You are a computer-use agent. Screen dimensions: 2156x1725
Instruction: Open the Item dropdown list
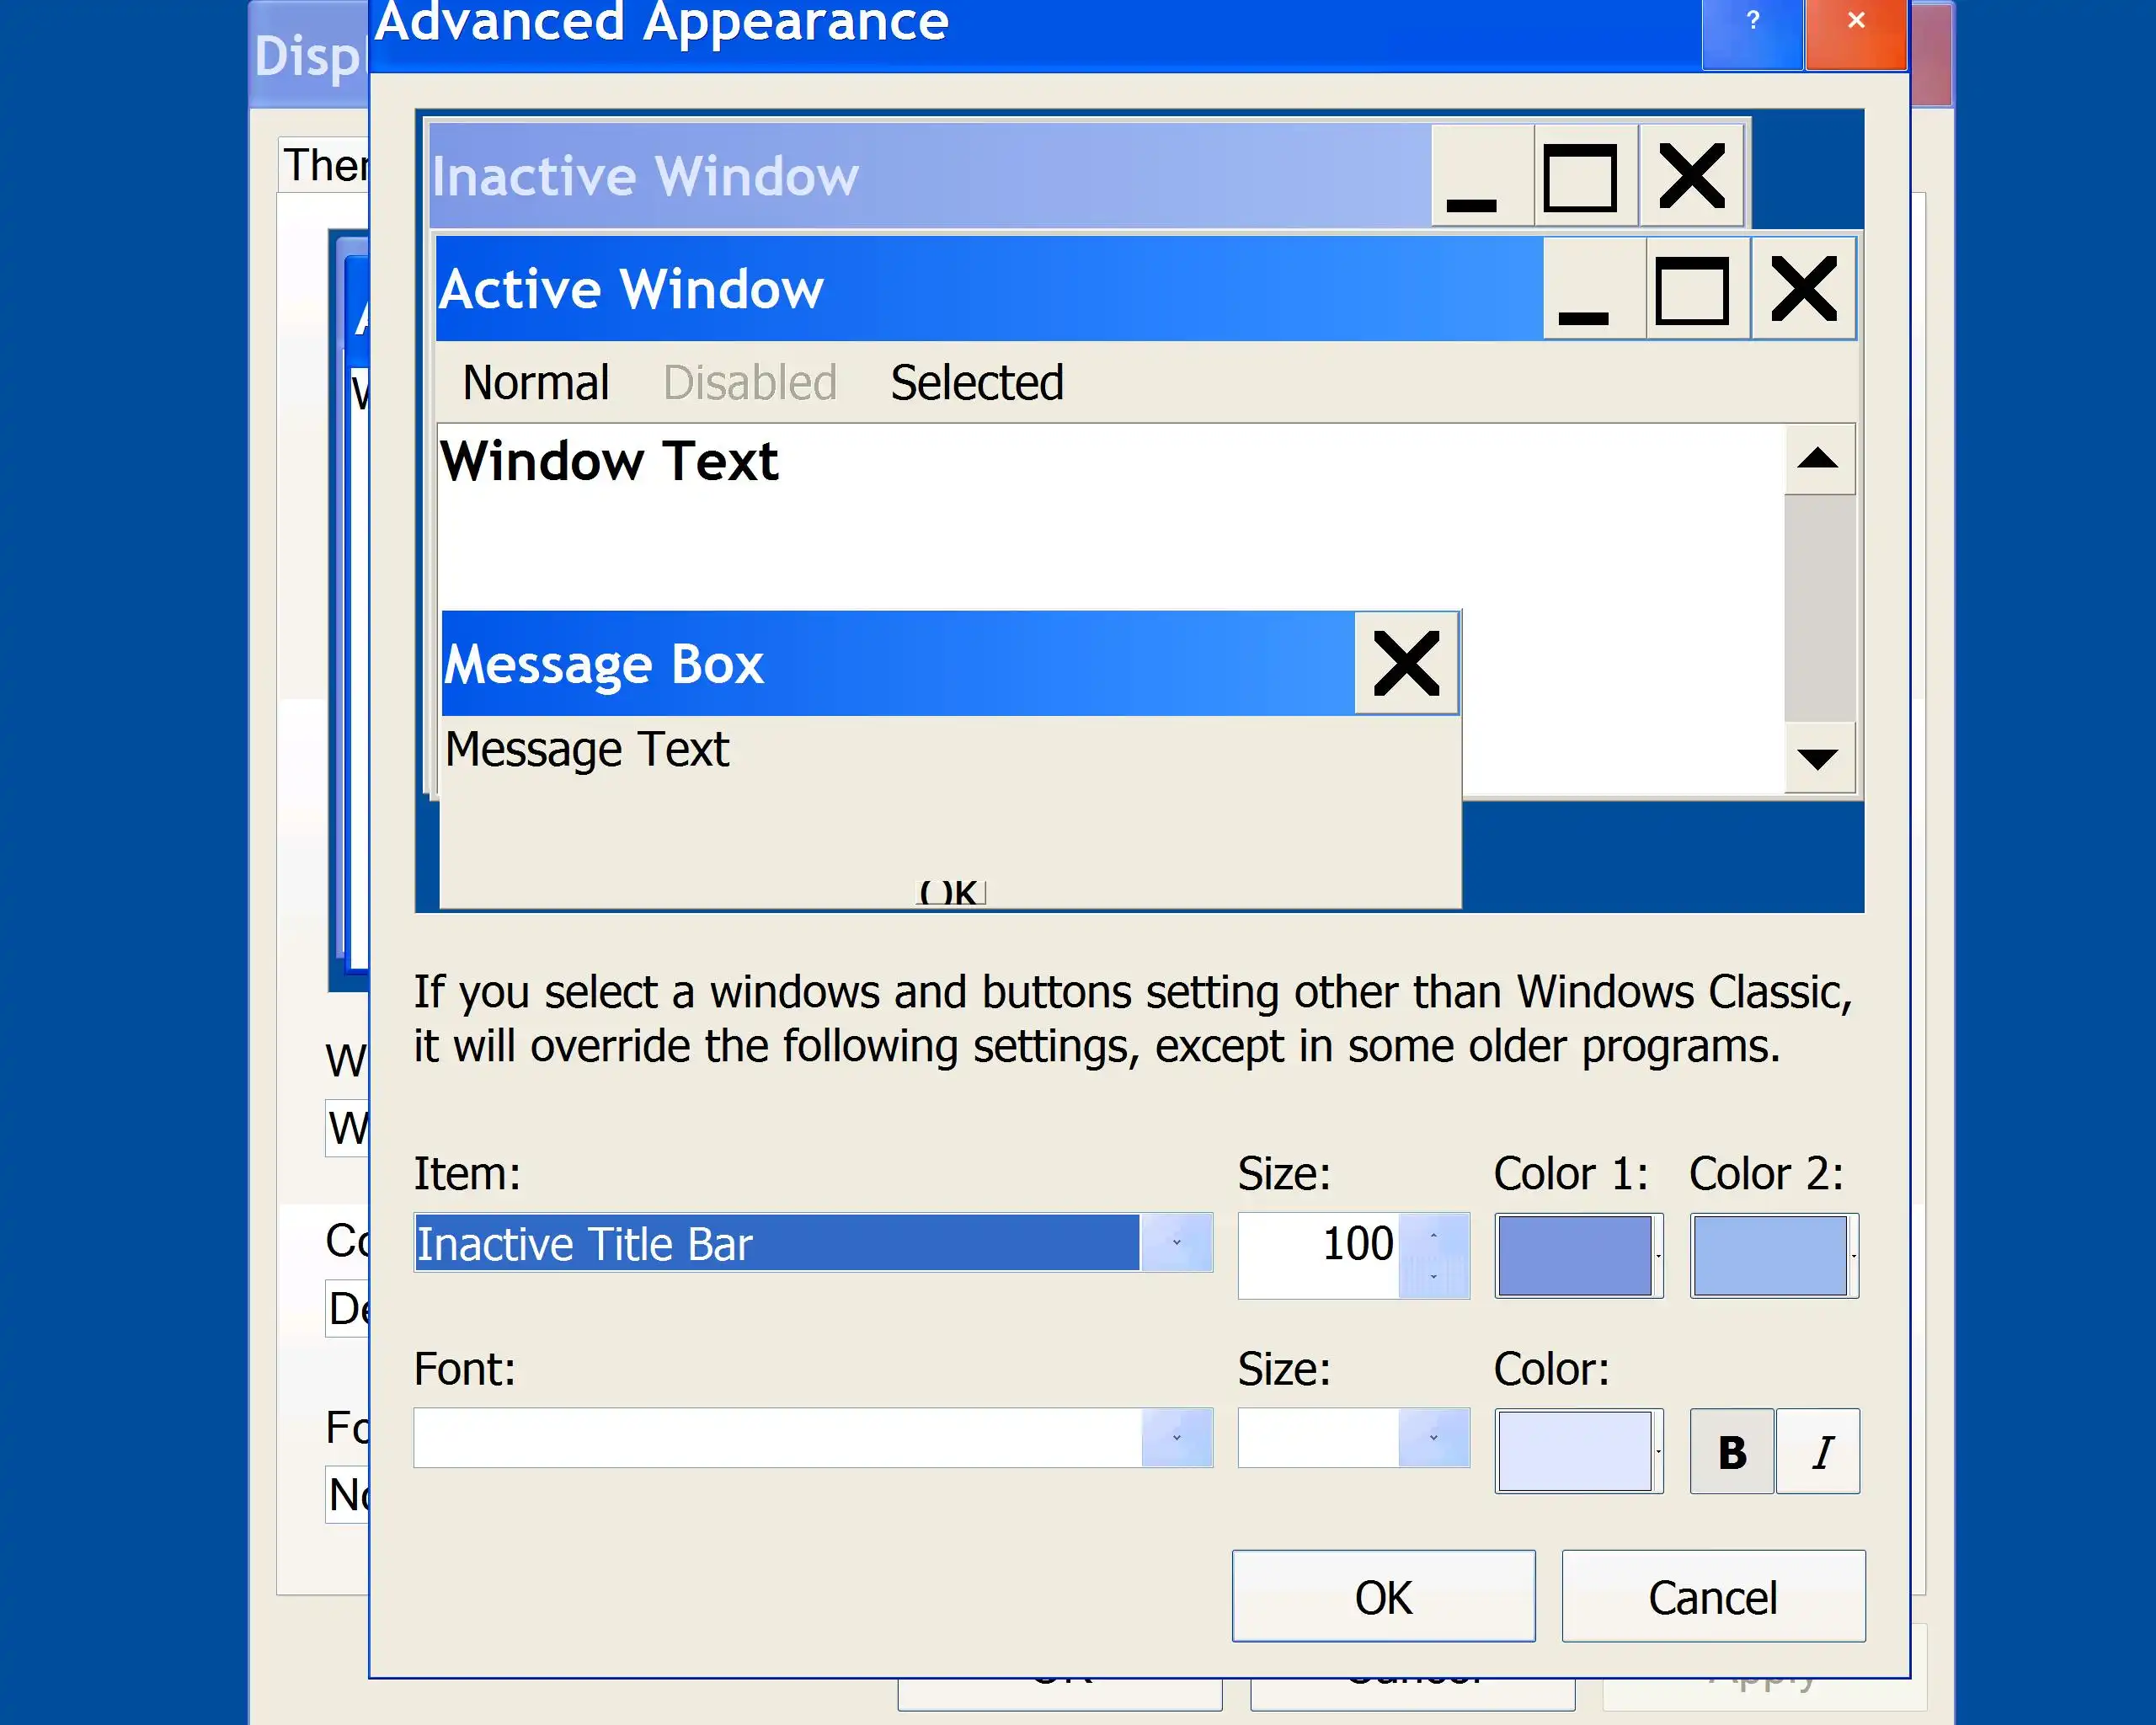(1176, 1243)
